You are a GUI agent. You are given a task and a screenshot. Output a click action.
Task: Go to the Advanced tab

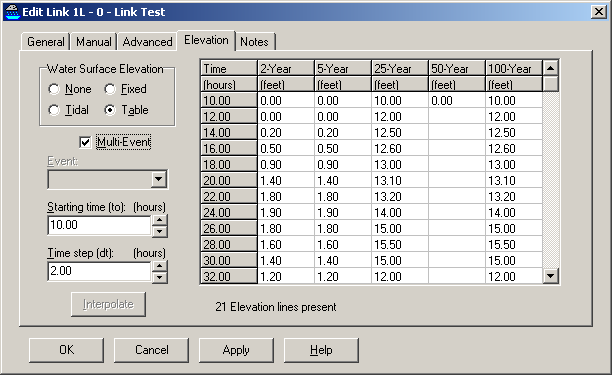[x=147, y=42]
